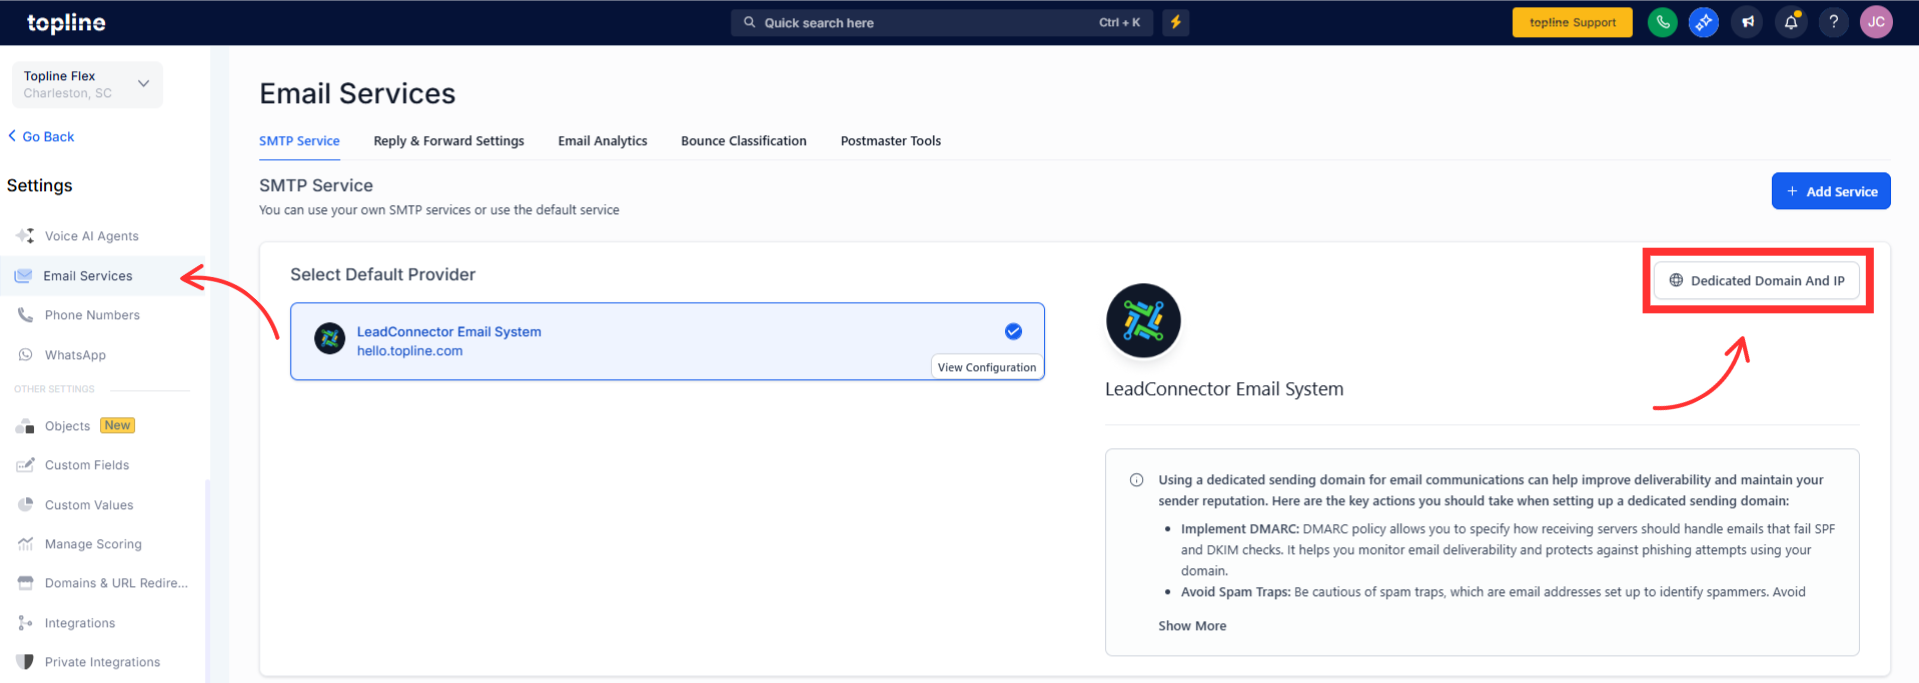Screen dimensions: 1919x683
Task: Click the Integrations nodes icon
Action: (x=25, y=623)
